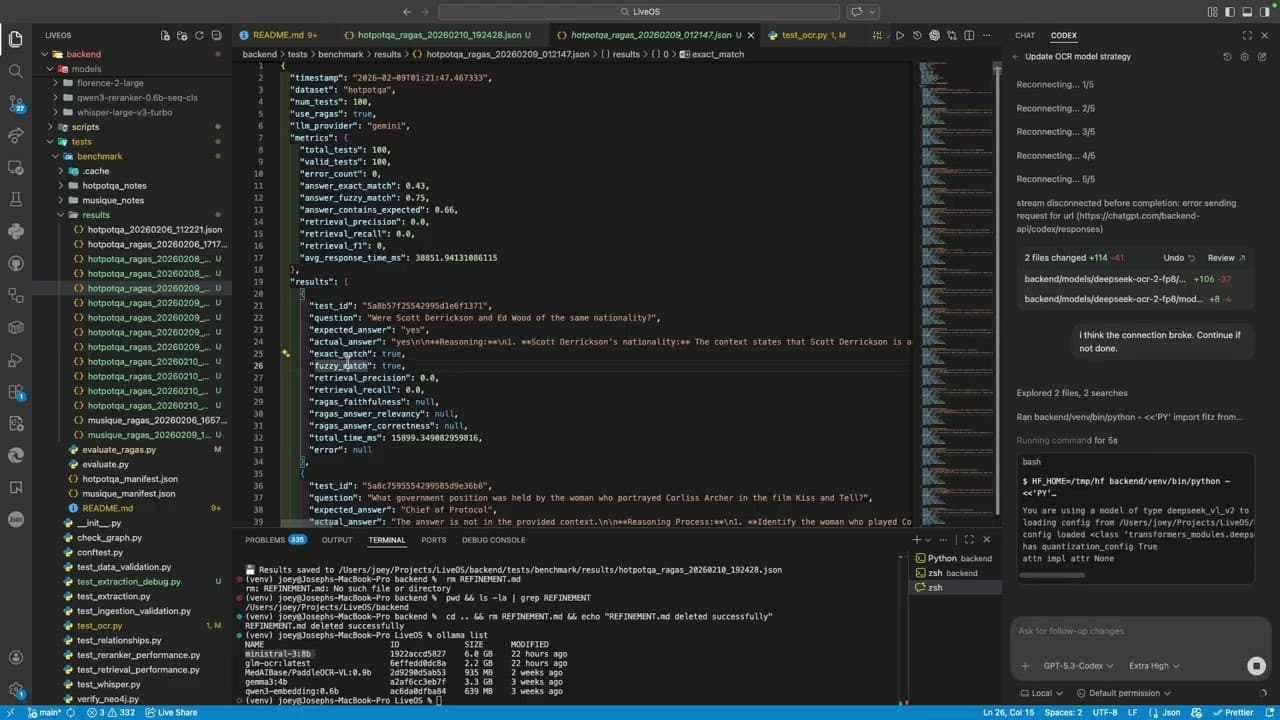Image resolution: width=1280 pixels, height=720 pixels.
Task: Open the Search view in the activity bar
Action: pyautogui.click(x=15, y=71)
